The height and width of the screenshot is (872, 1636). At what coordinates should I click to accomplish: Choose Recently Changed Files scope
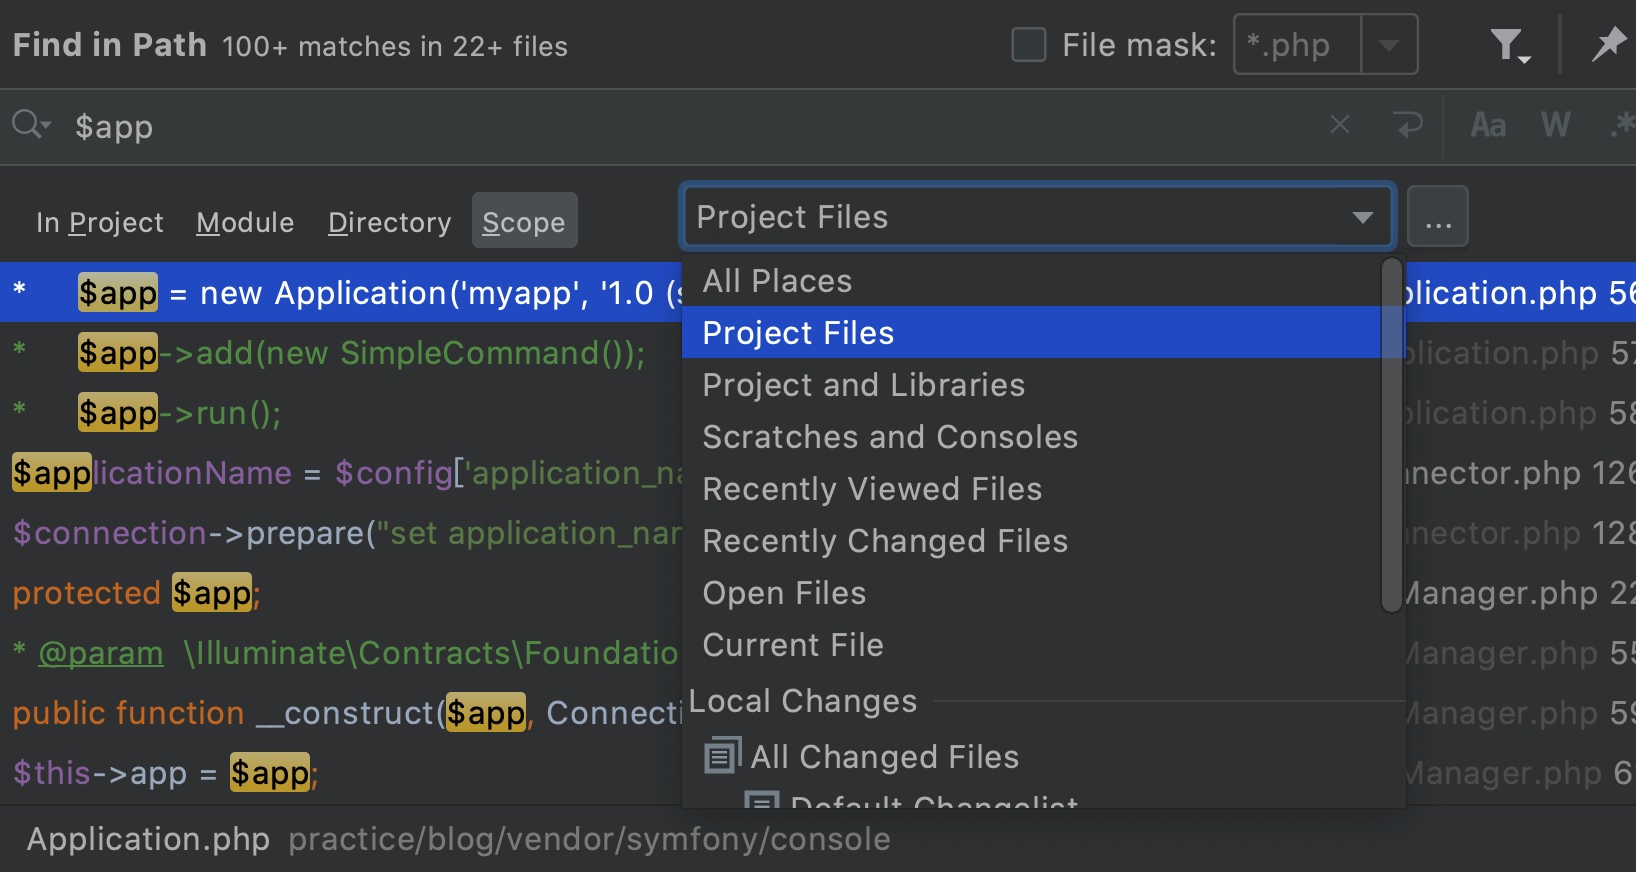(x=1032, y=541)
